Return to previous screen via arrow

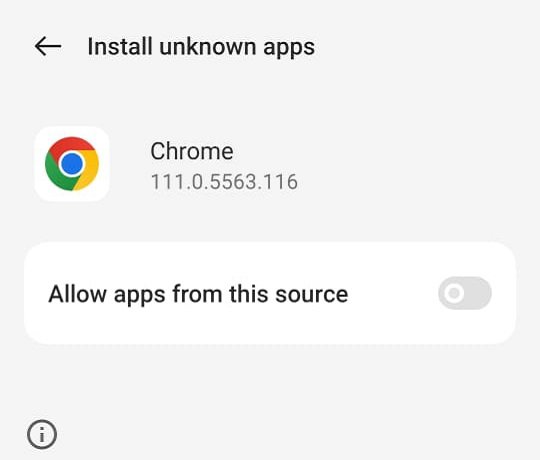(48, 46)
